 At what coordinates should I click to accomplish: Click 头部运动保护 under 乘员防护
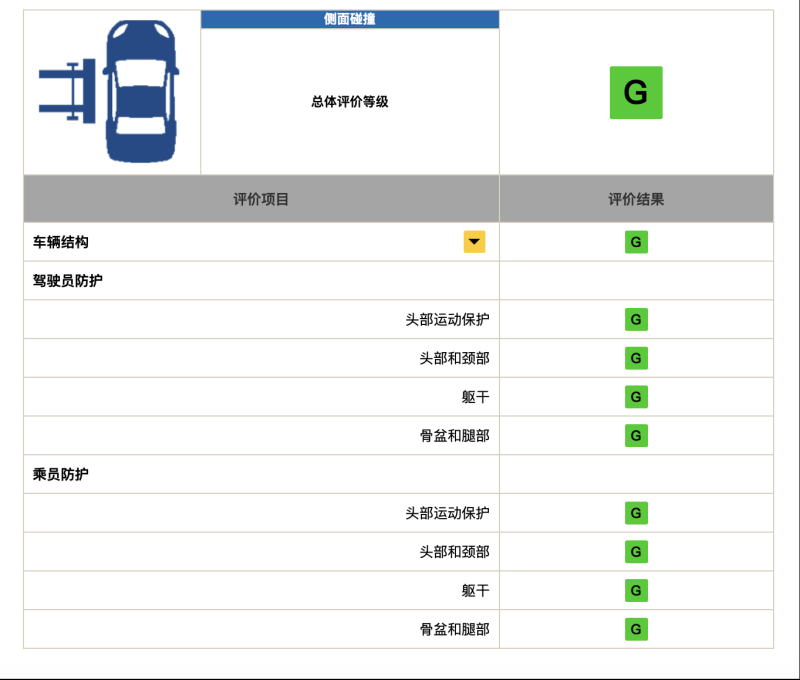coord(447,513)
